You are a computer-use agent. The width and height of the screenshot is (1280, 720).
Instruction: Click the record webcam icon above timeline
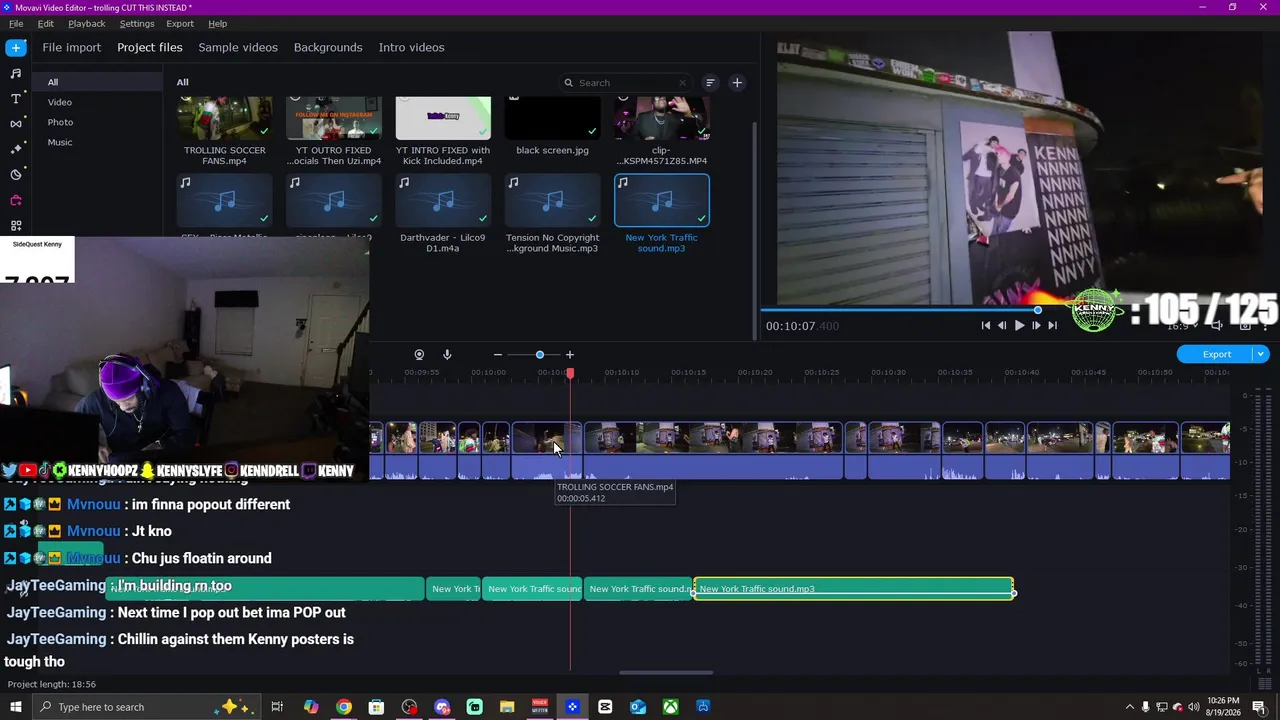coord(419,355)
